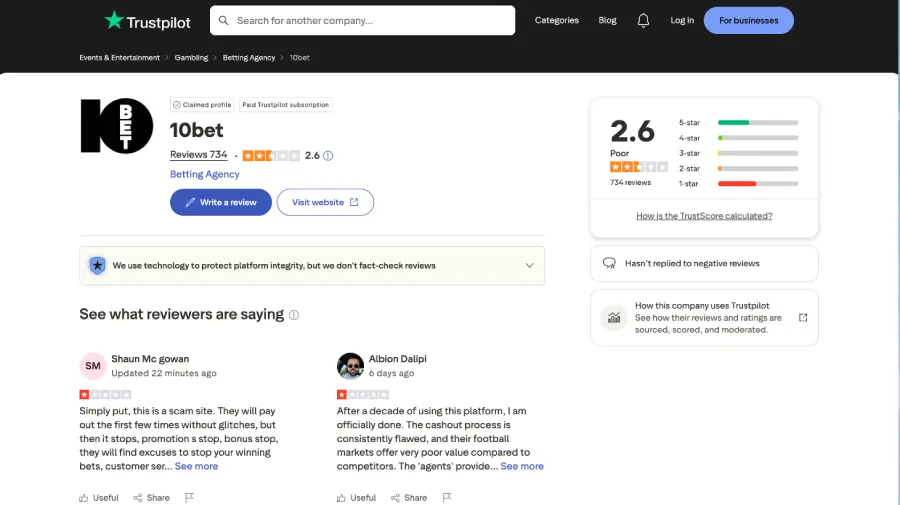Click the star rating next to Reviews 734

point(271,156)
